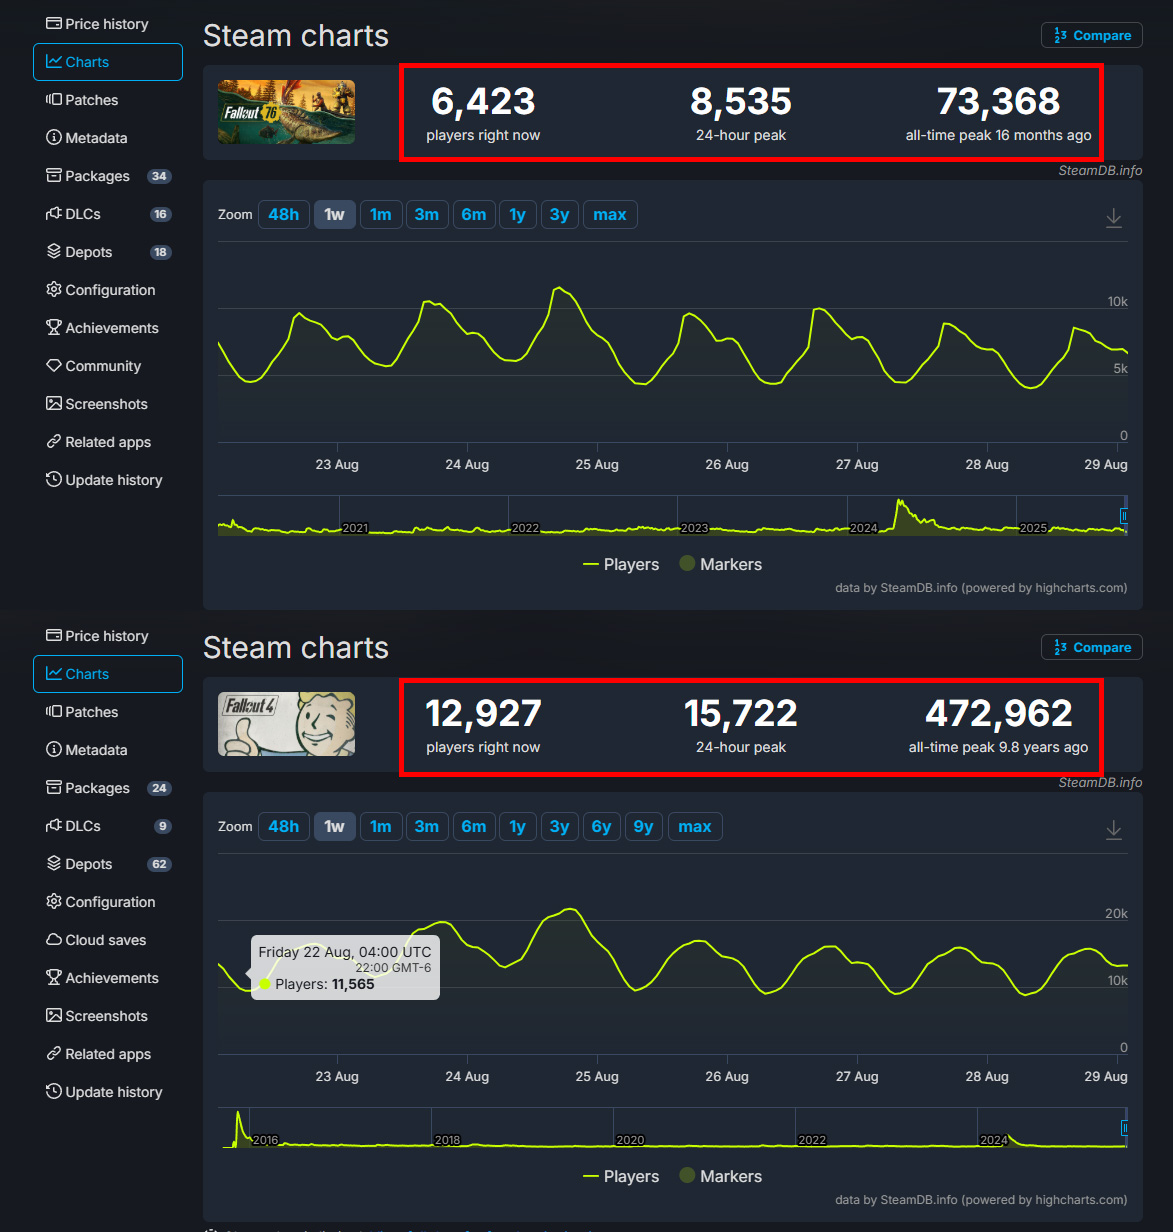Set Fallout 76 chart zoom to 48h
This screenshot has width=1173, height=1232.
[x=283, y=214]
